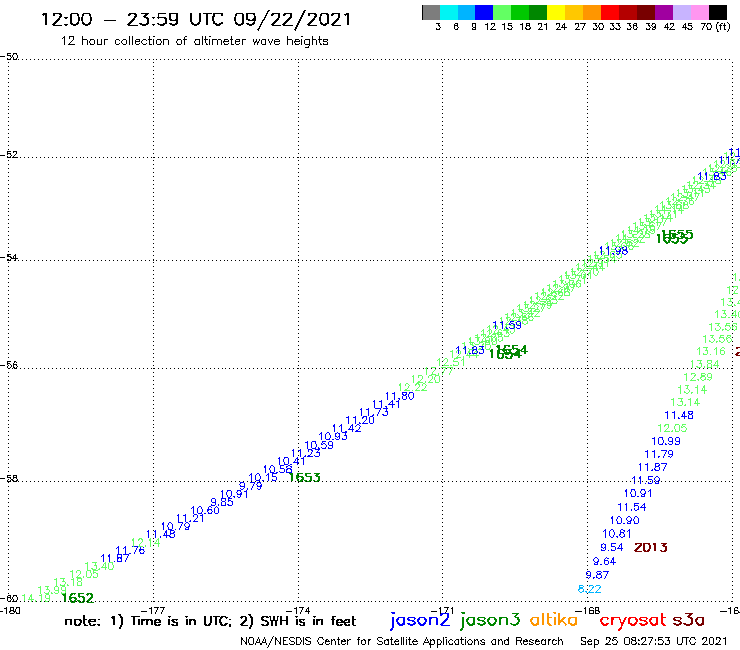Click the wave height value '10.15'
The width and height of the screenshot is (740, 650).
coord(263,478)
